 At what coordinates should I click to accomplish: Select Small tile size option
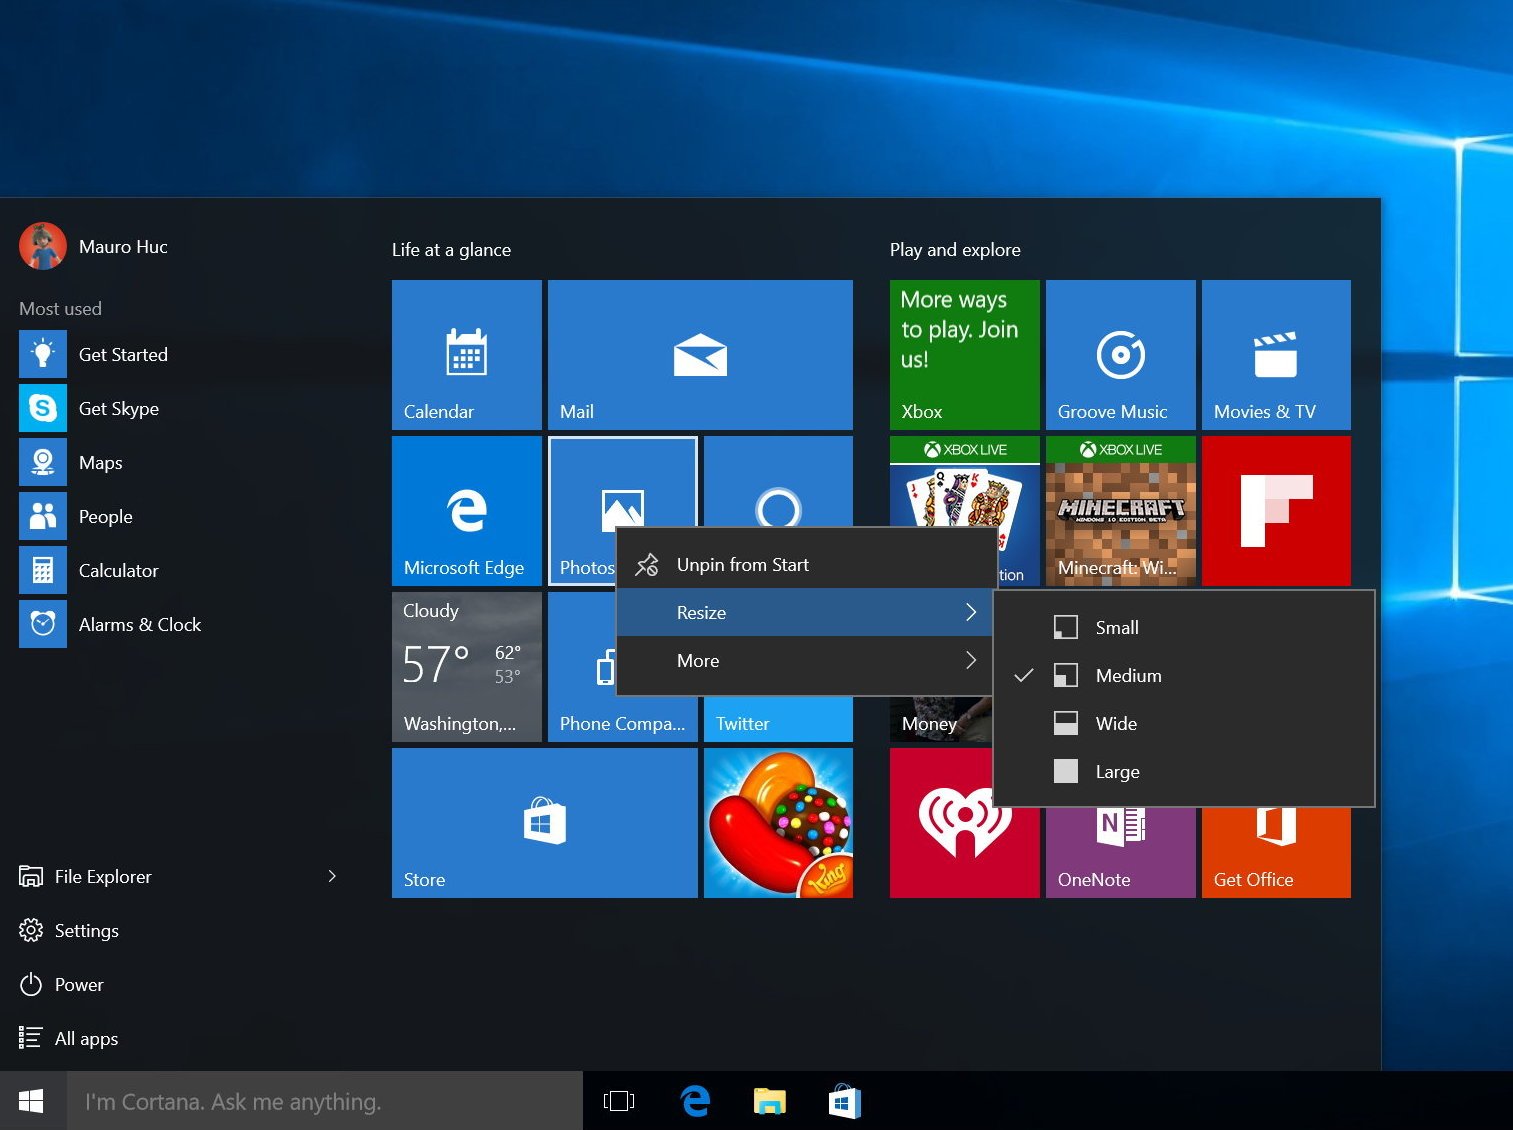pyautogui.click(x=1116, y=627)
